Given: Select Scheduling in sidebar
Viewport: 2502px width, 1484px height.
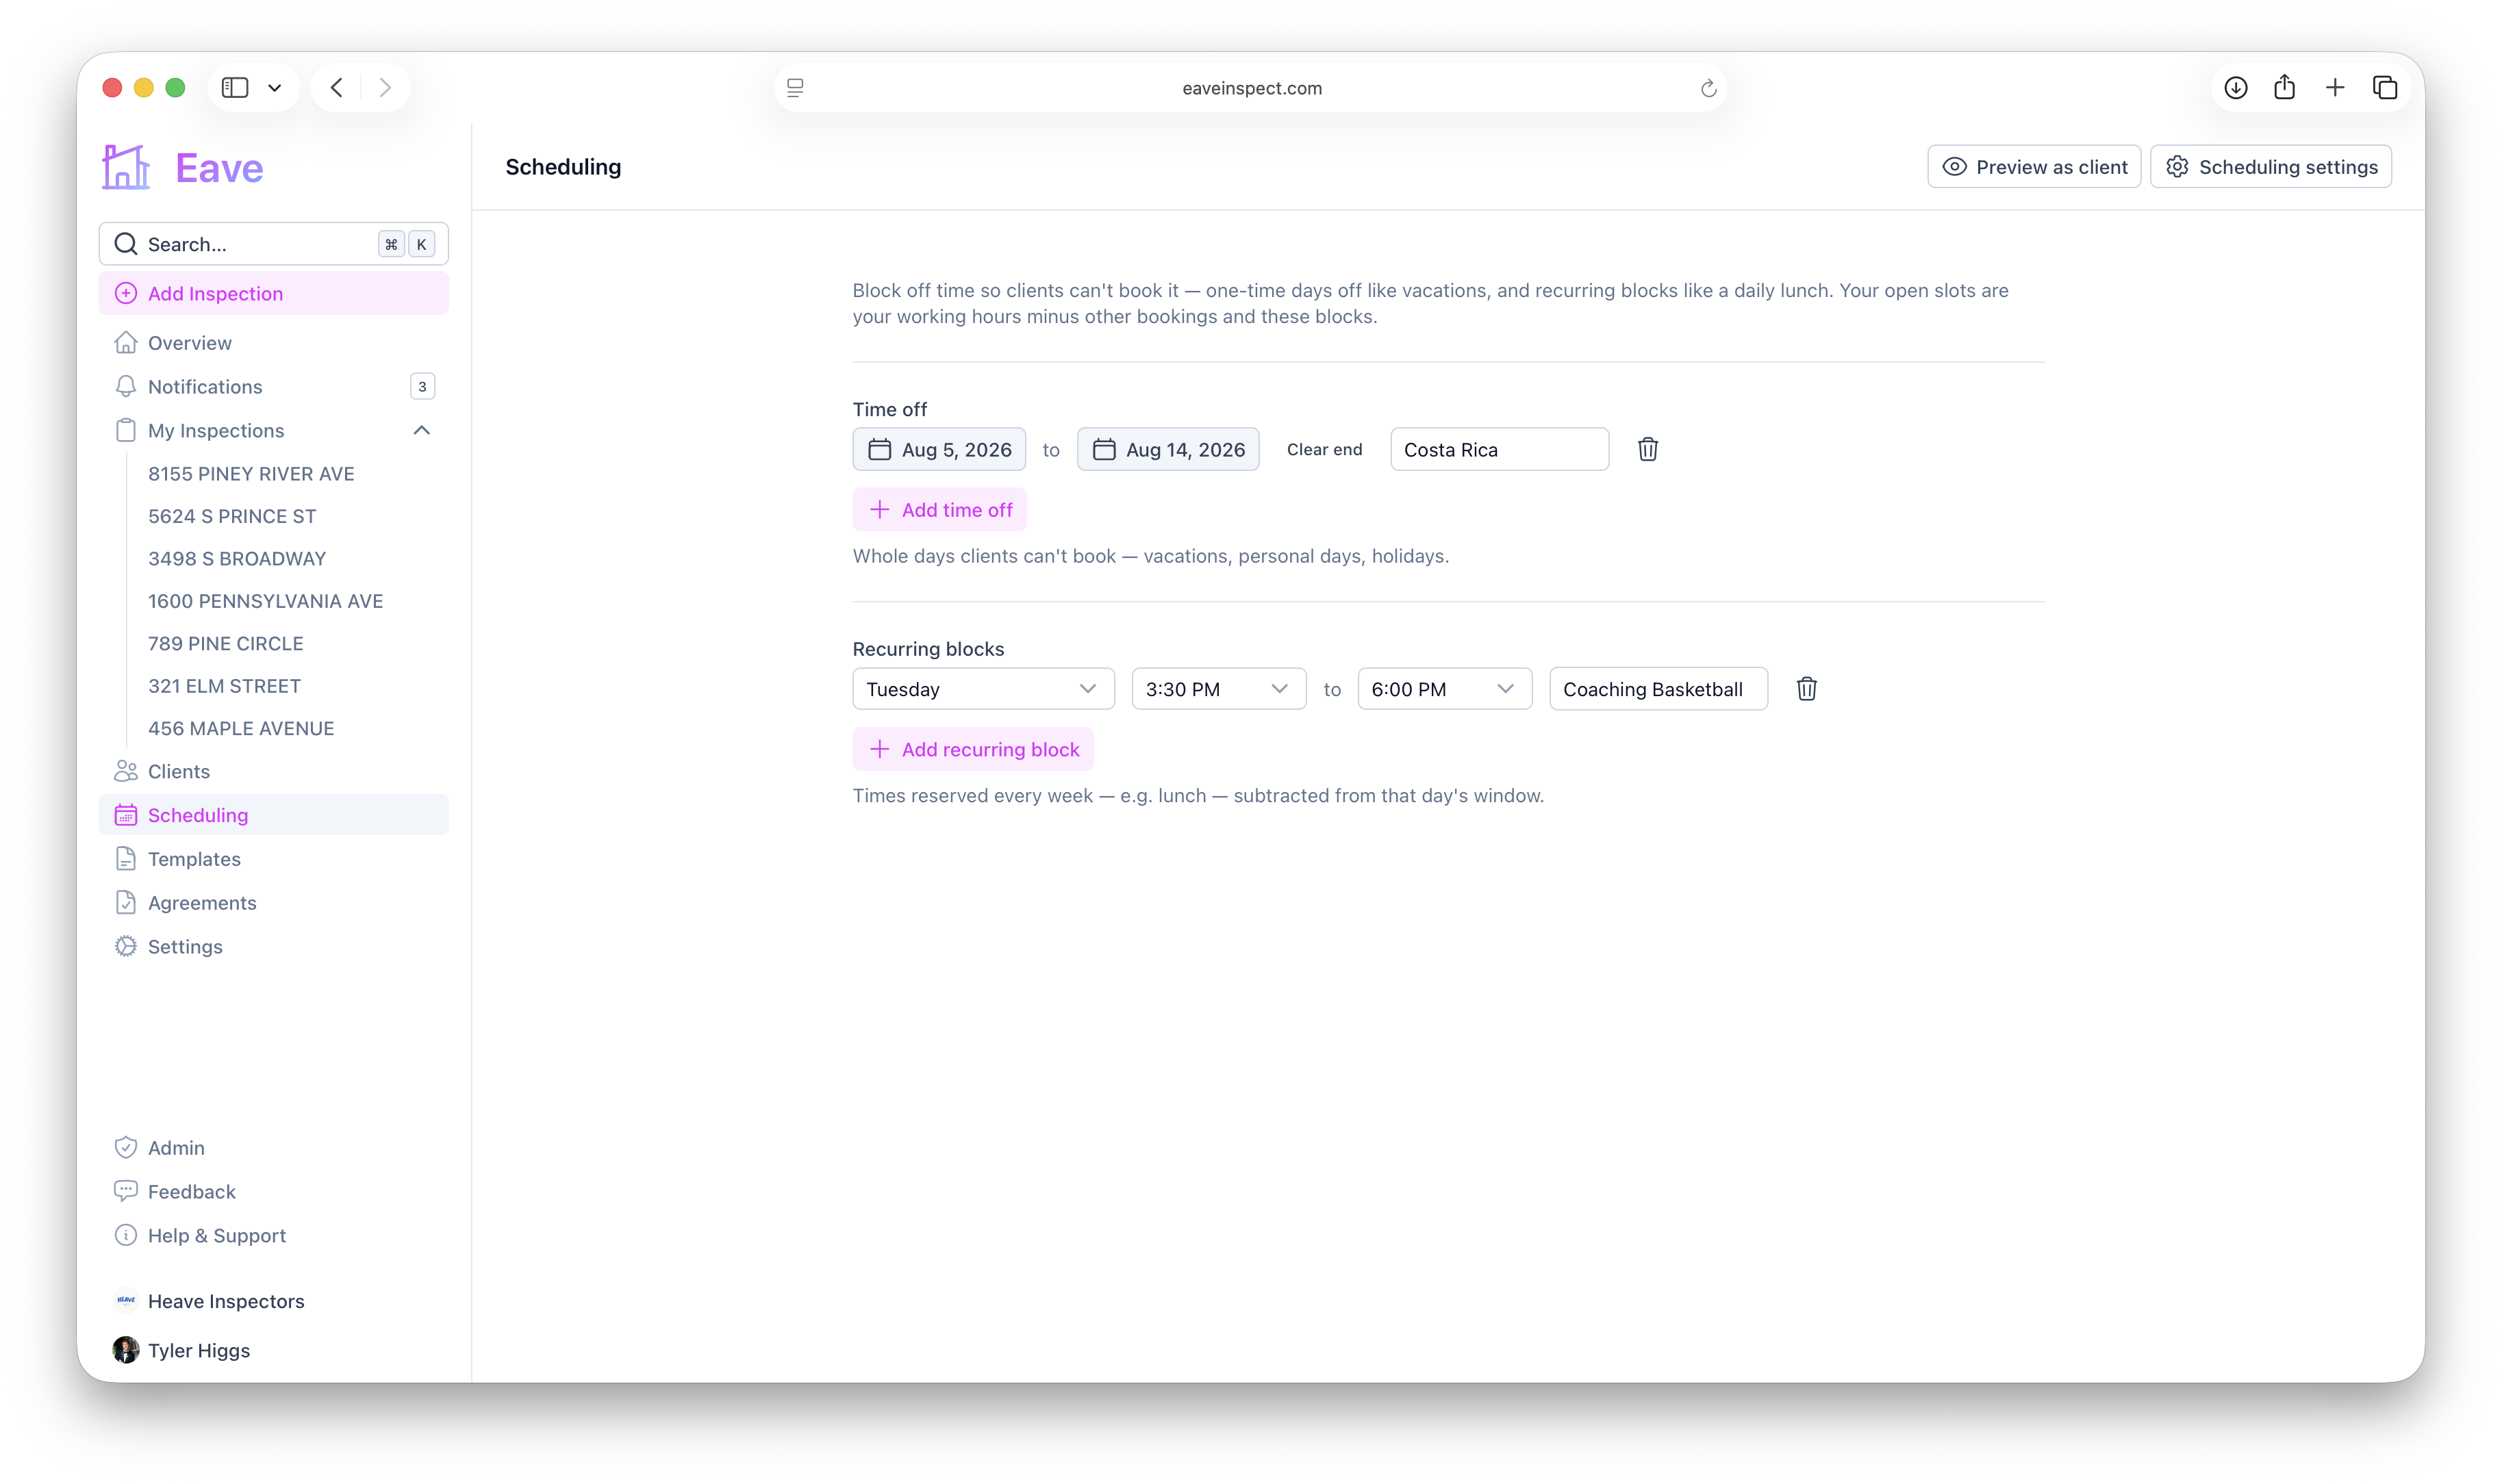Looking at the screenshot, I should 273,815.
